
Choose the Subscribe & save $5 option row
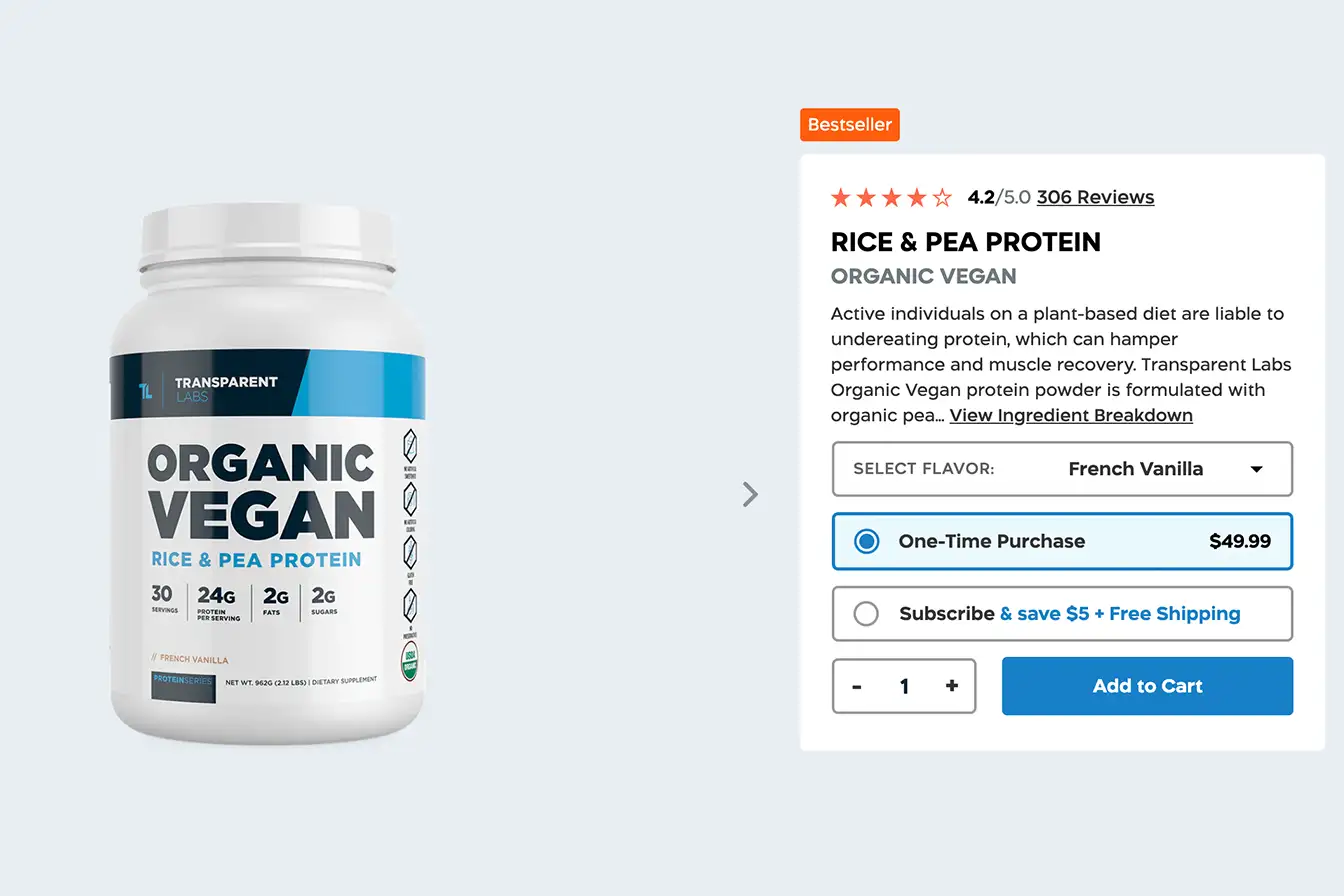coord(1062,613)
